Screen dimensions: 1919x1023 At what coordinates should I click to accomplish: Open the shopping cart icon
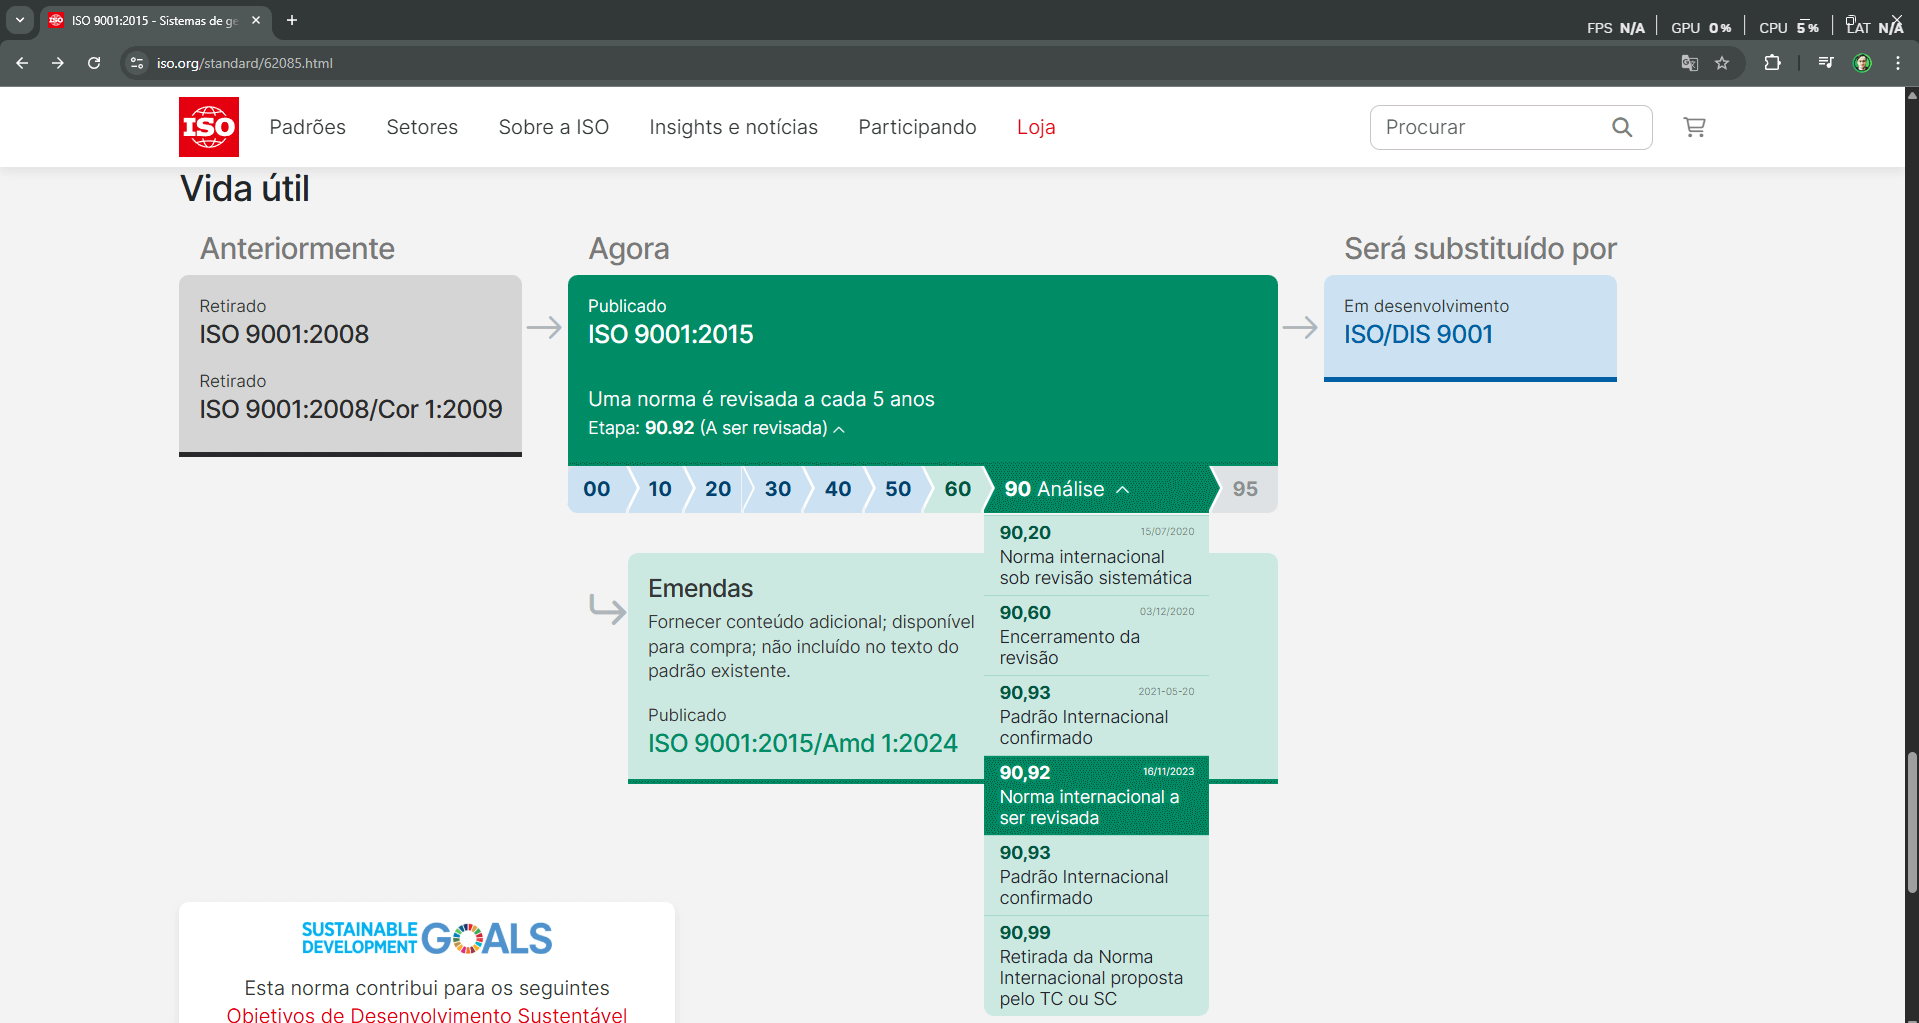tap(1694, 127)
